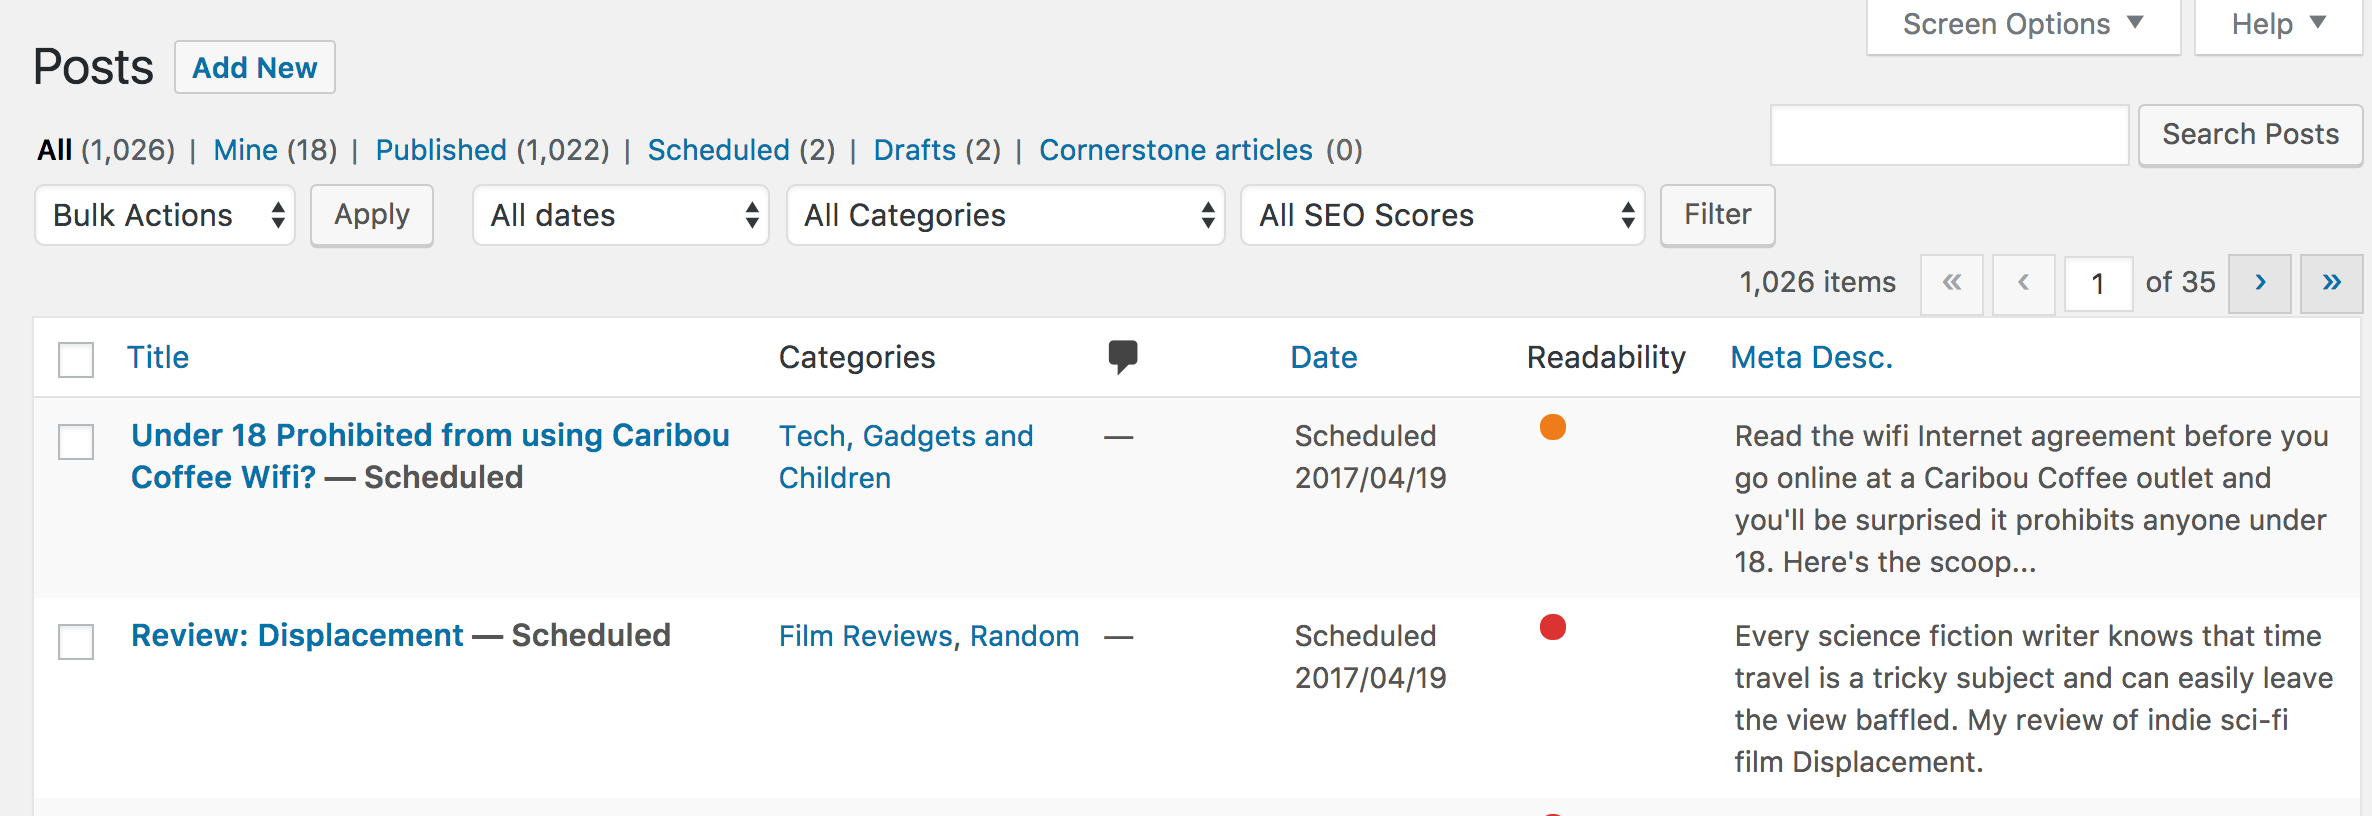The height and width of the screenshot is (816, 2372).
Task: Sort posts by the Date column
Action: click(1324, 357)
